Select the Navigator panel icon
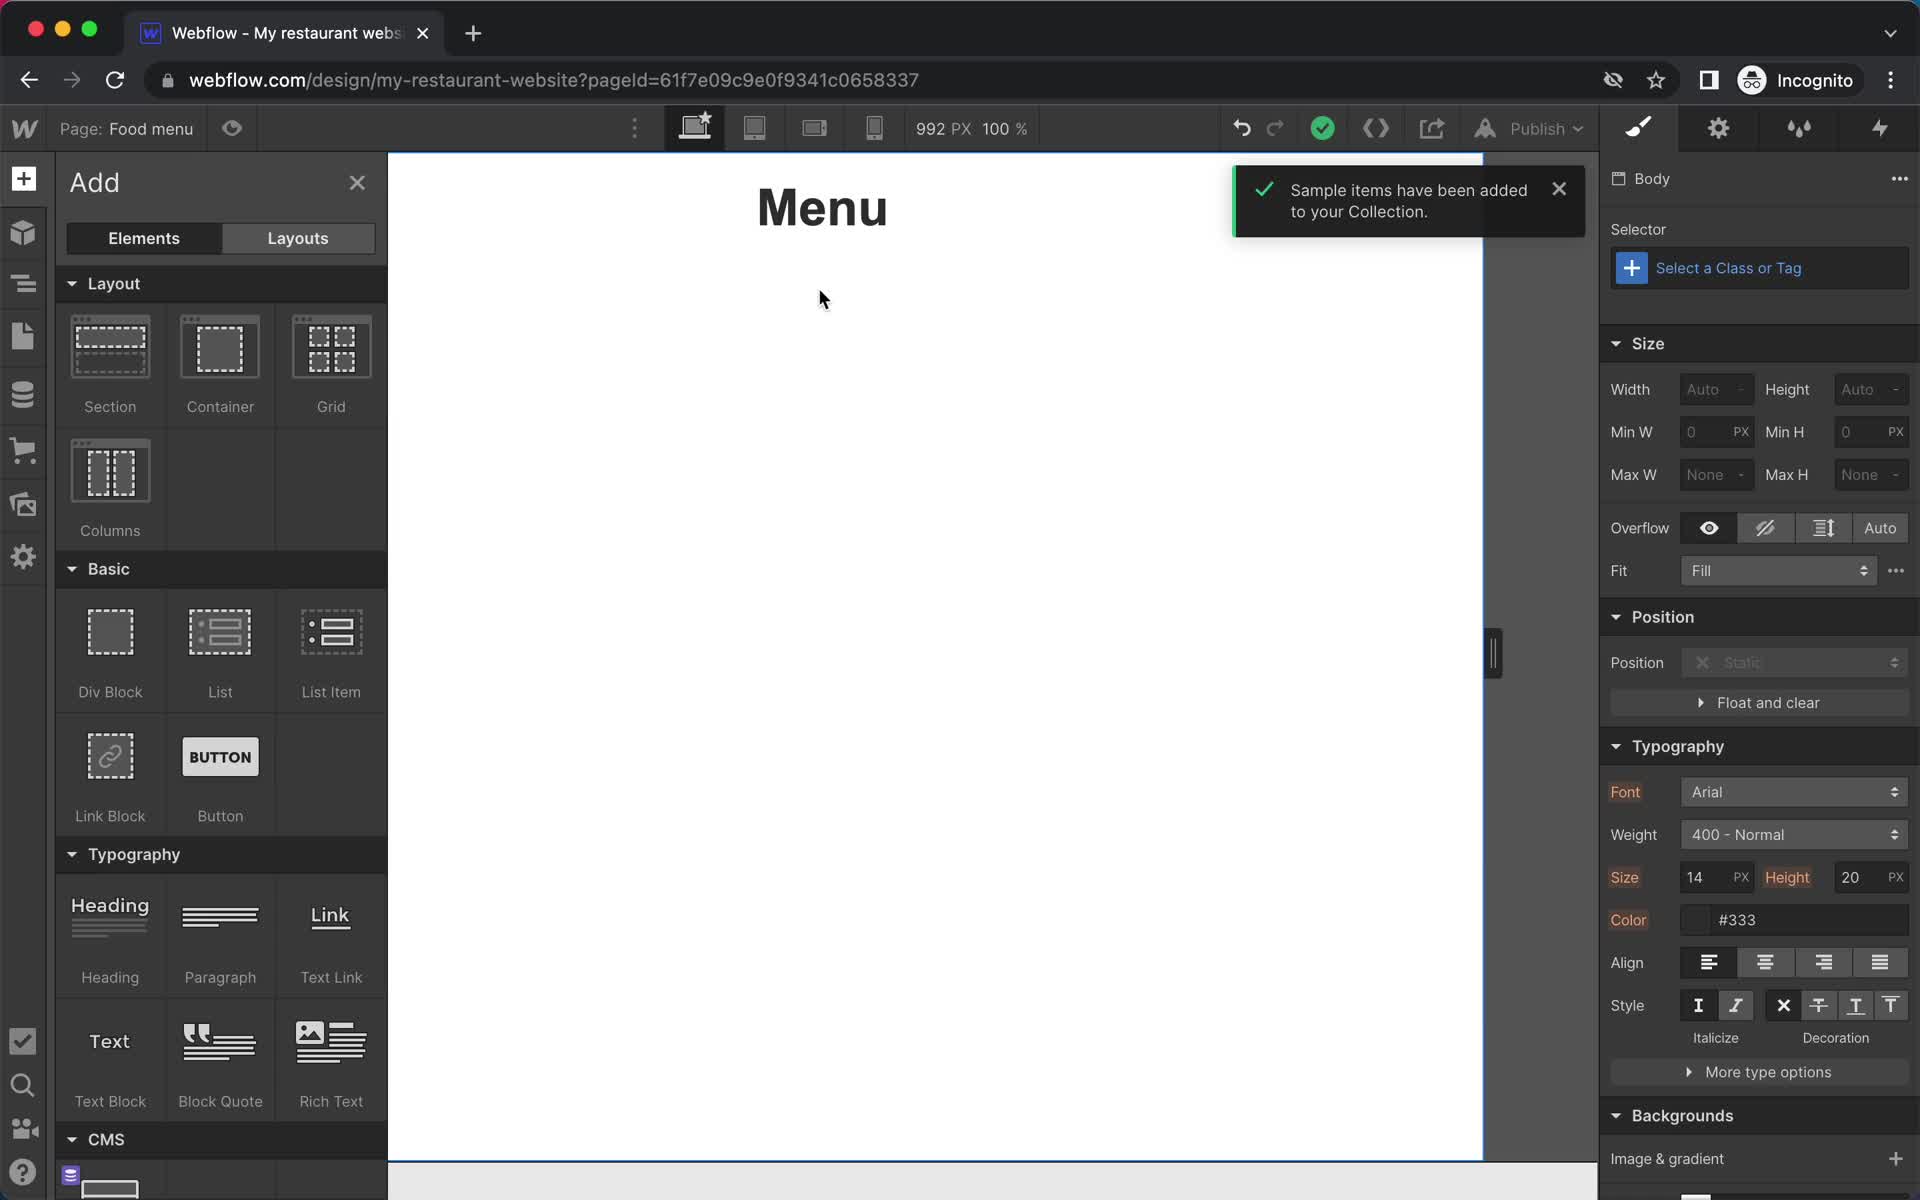 [23, 283]
